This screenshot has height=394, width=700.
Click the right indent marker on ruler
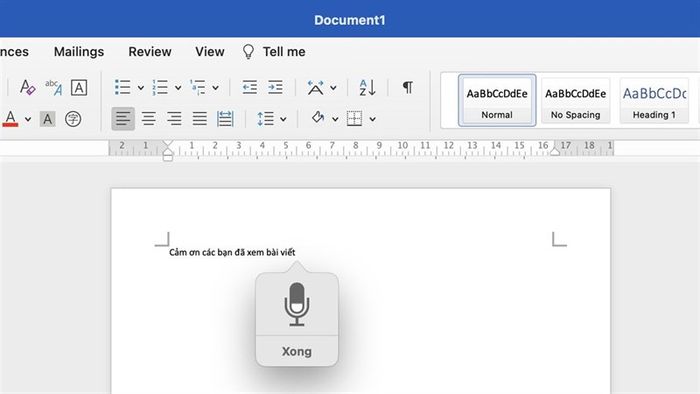pyautogui.click(x=555, y=151)
